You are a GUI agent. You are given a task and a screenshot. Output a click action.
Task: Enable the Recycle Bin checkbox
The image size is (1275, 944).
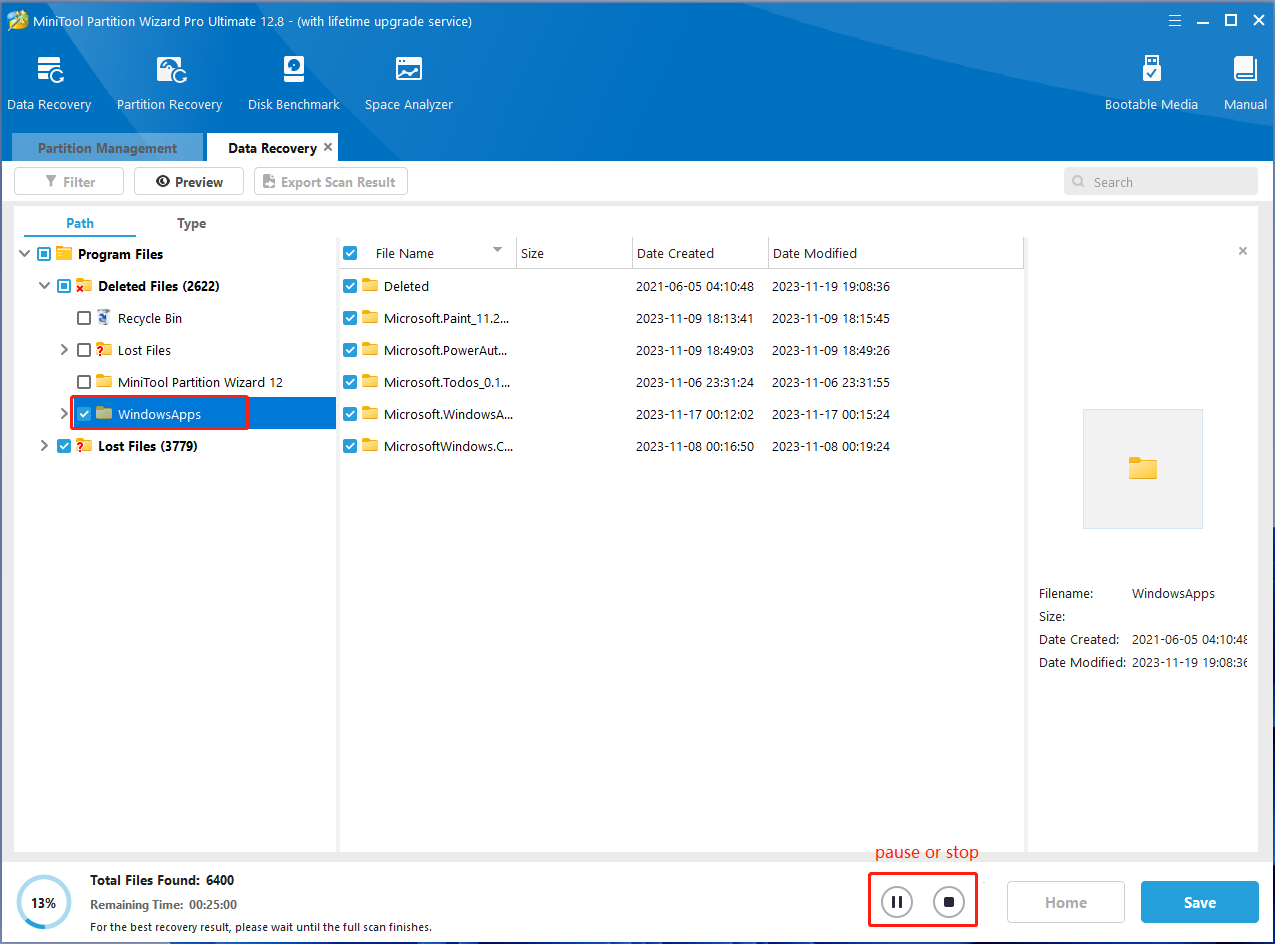(84, 317)
